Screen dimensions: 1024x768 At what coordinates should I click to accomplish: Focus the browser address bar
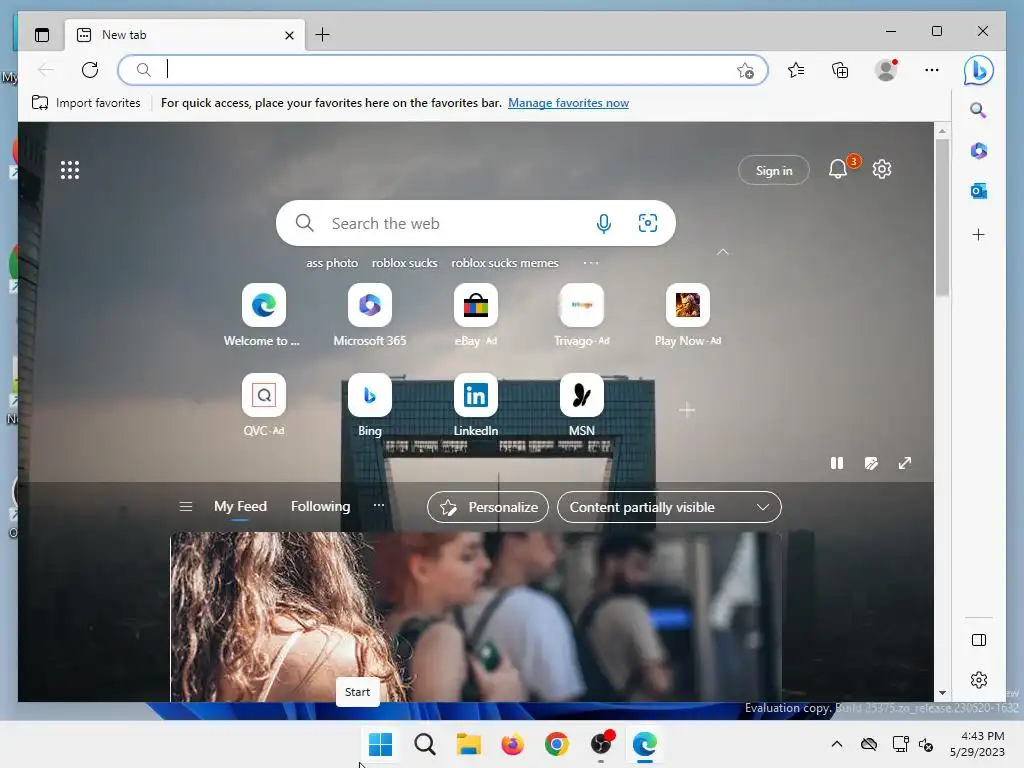point(443,70)
